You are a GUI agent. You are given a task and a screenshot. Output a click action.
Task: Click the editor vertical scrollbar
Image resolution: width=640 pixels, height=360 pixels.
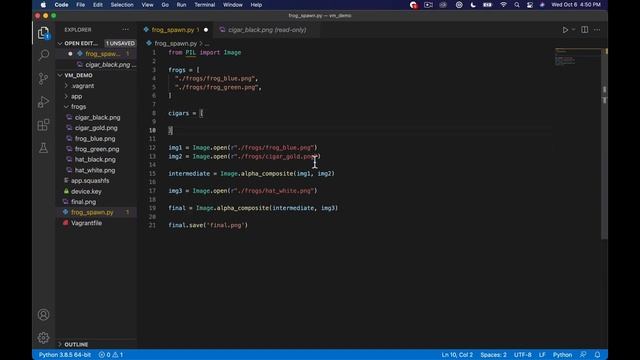[604, 143]
